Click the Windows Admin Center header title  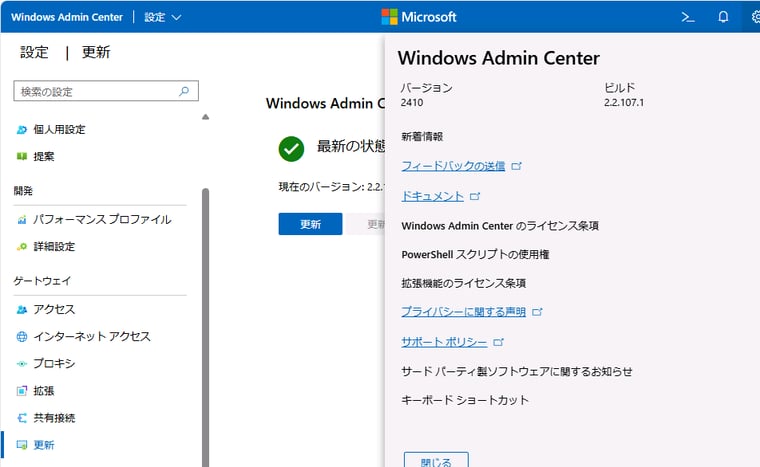pyautogui.click(x=67, y=17)
